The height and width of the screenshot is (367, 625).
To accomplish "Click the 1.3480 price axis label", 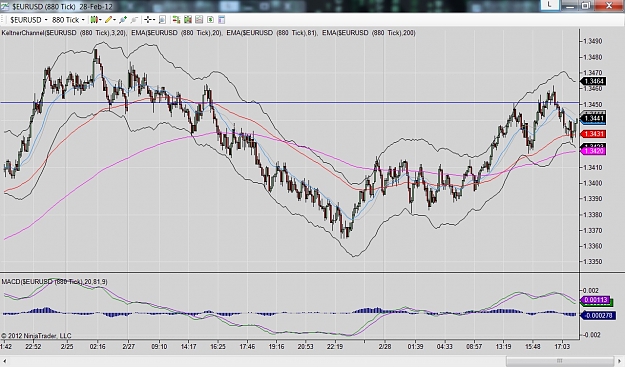I will 593,57.
